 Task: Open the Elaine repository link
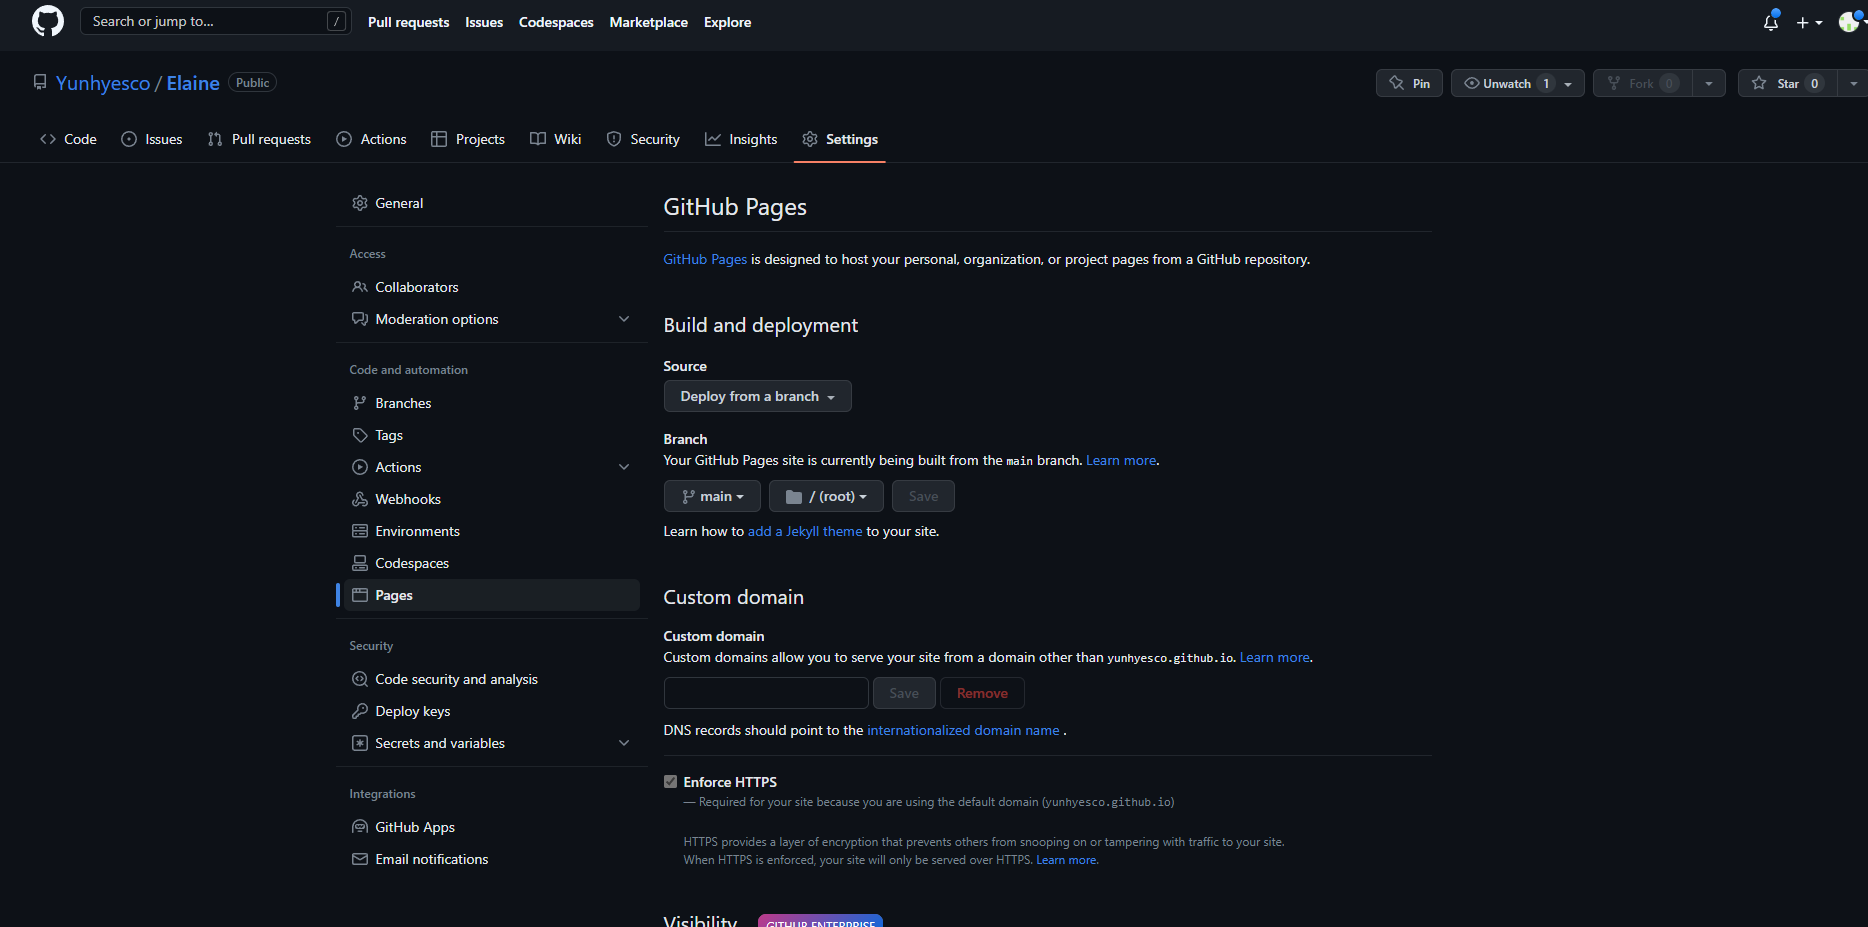tap(193, 83)
